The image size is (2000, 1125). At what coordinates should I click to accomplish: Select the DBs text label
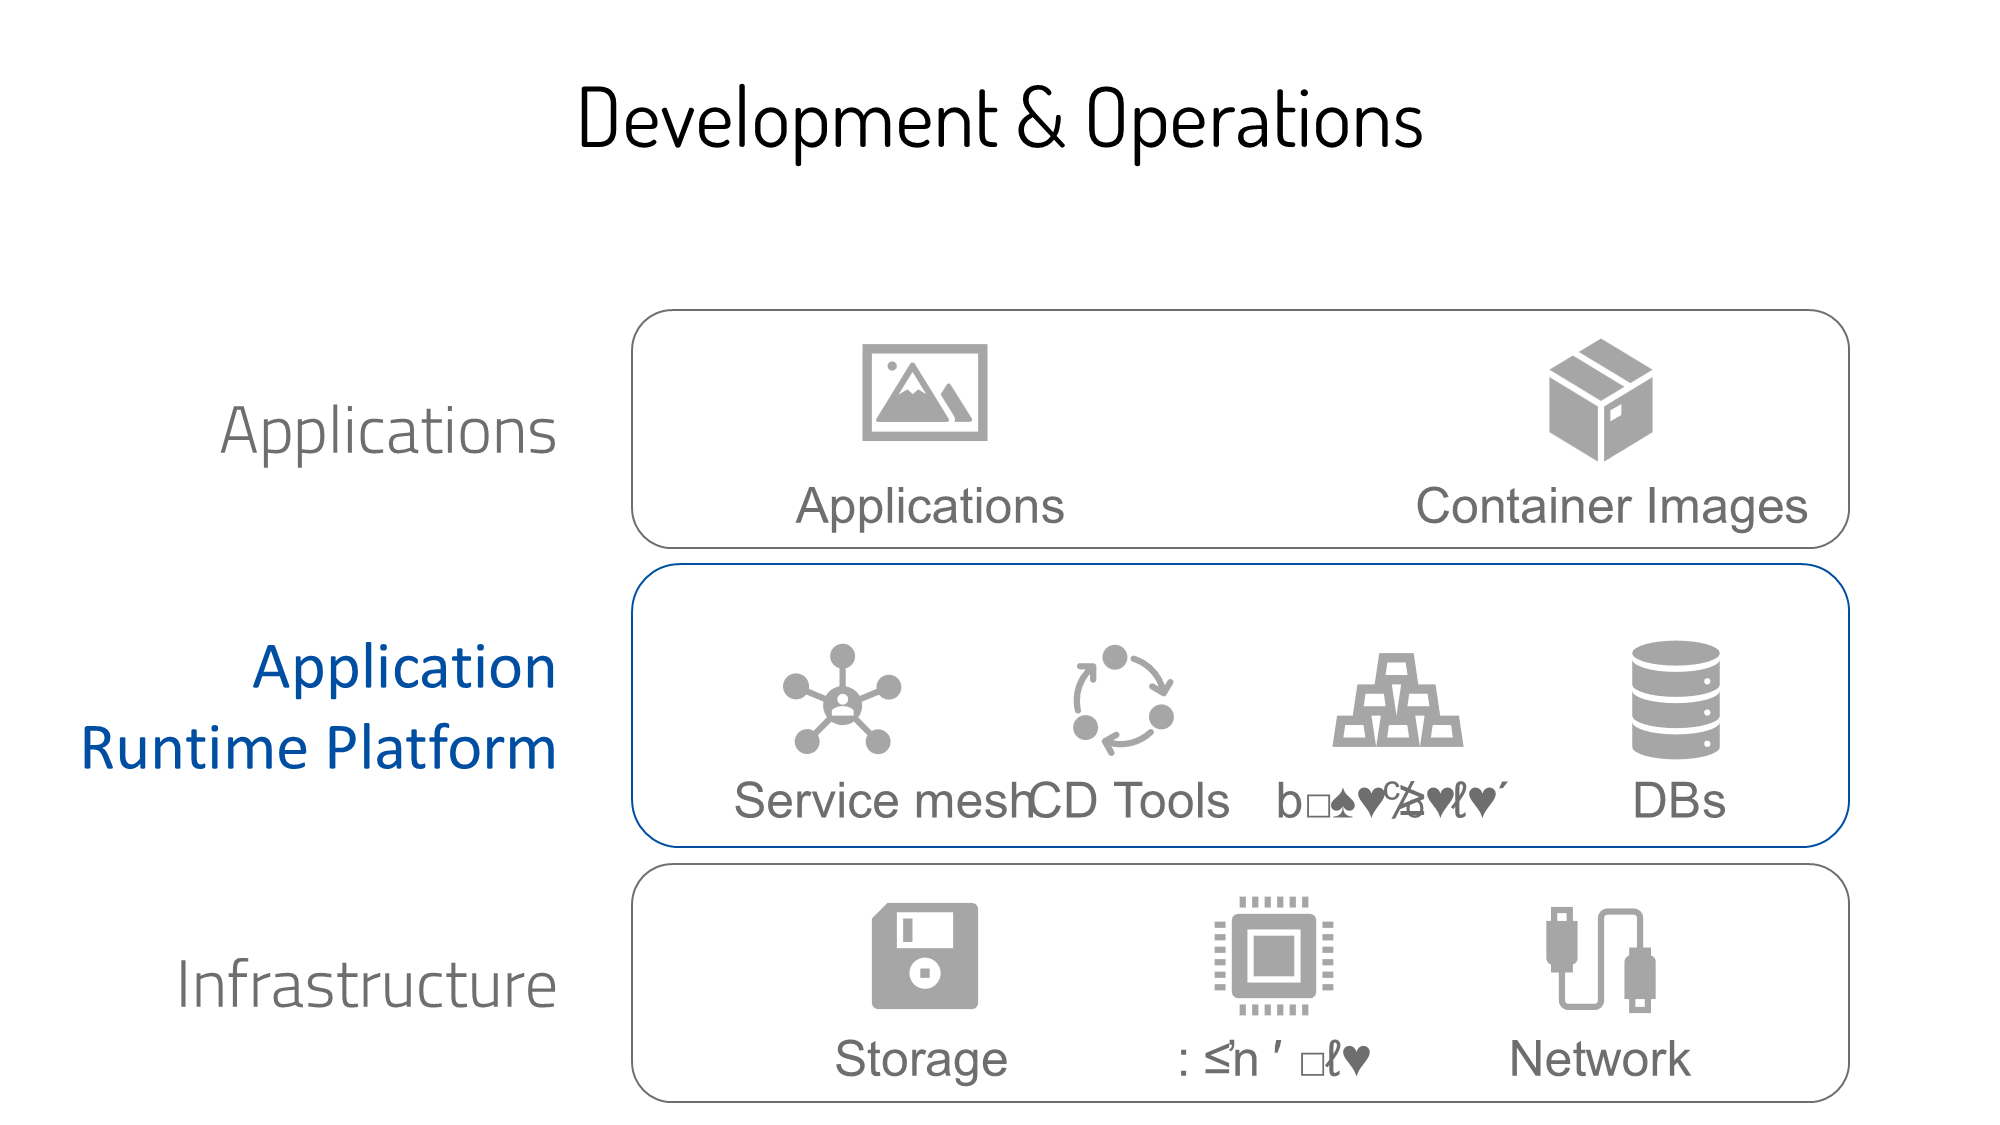[1678, 801]
